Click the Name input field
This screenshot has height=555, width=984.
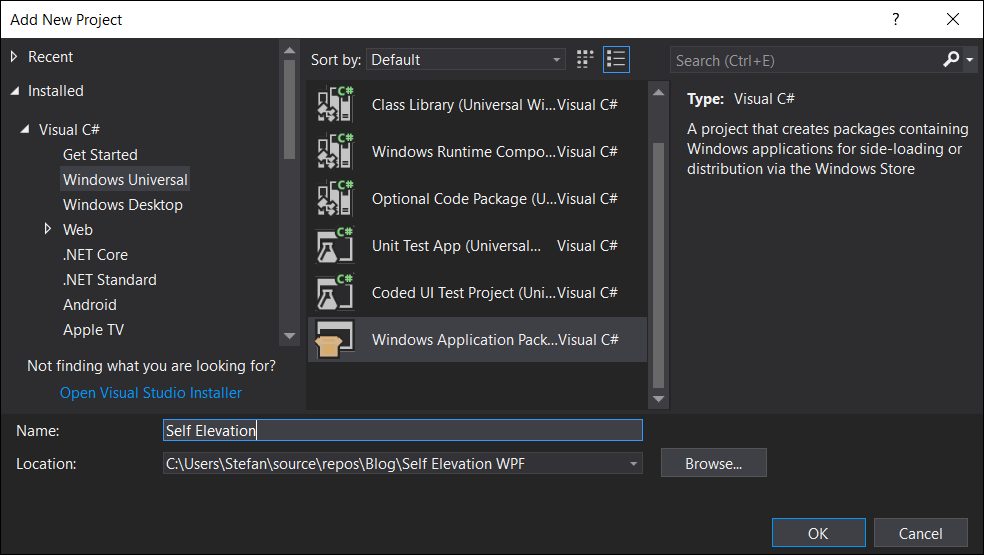click(x=403, y=431)
